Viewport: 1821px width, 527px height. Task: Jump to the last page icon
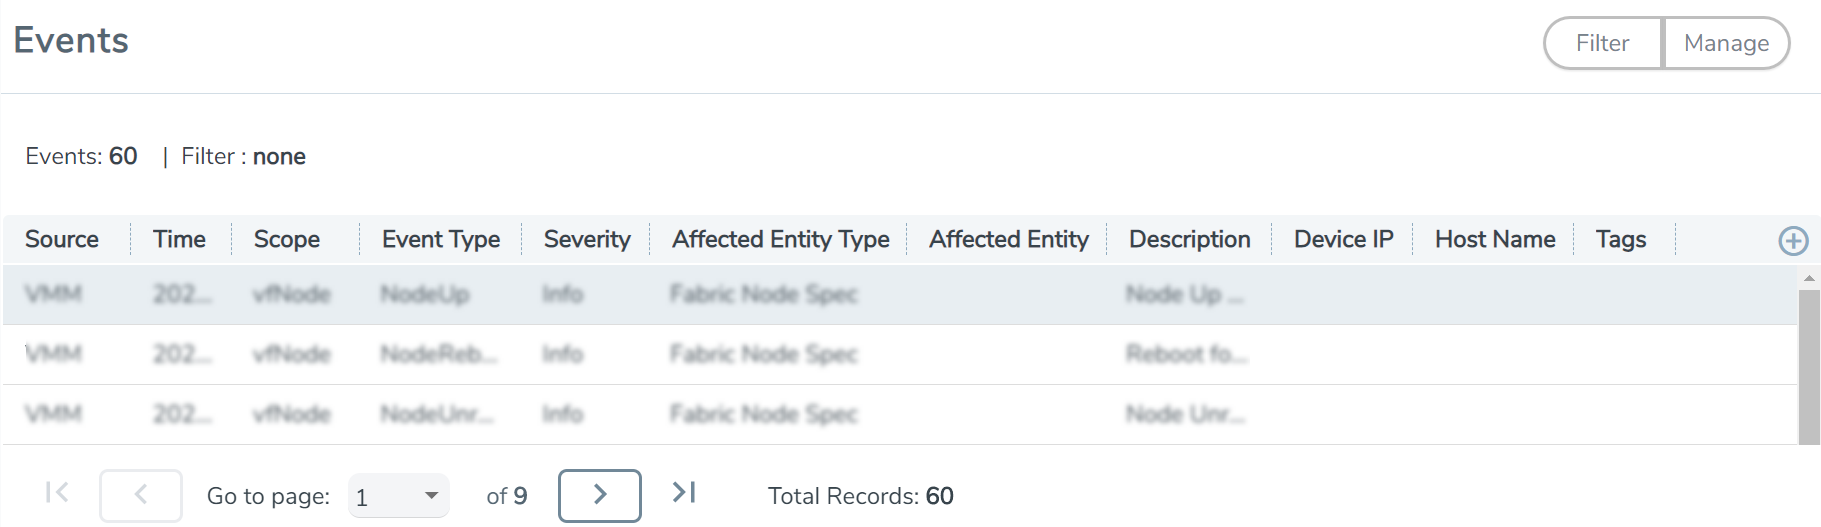click(684, 492)
